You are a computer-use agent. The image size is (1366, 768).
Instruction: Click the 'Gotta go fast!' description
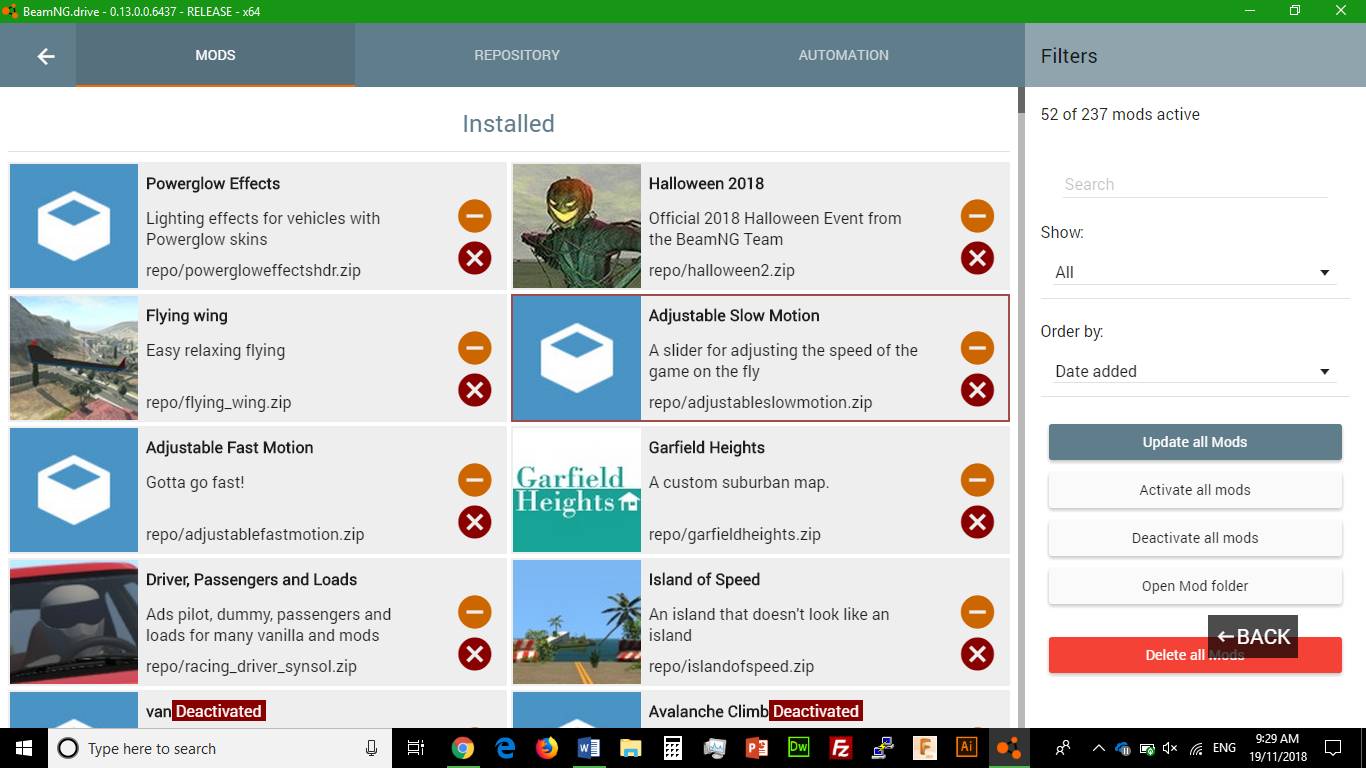195,482
